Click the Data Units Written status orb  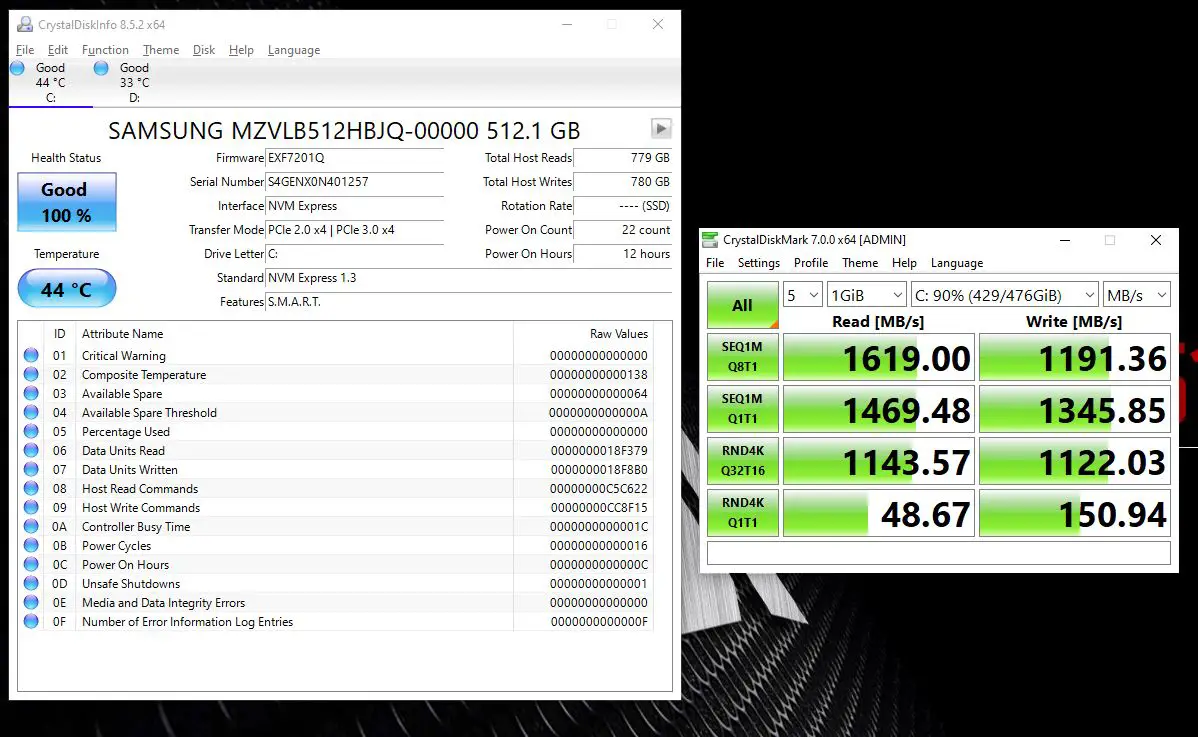(x=31, y=470)
